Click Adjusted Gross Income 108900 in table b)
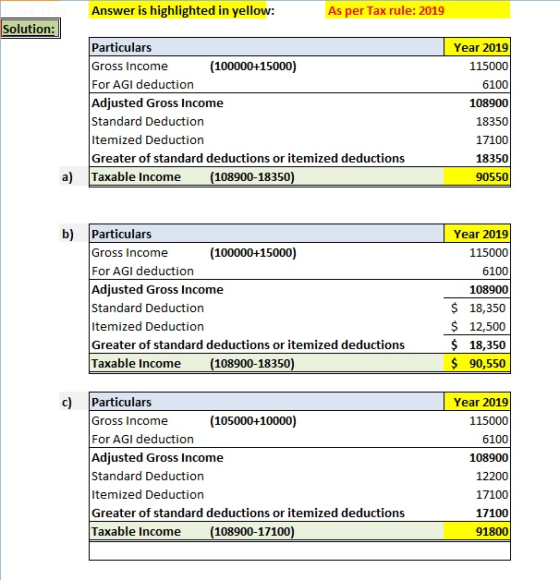Screen dimensions: 560x580 click(x=489, y=290)
